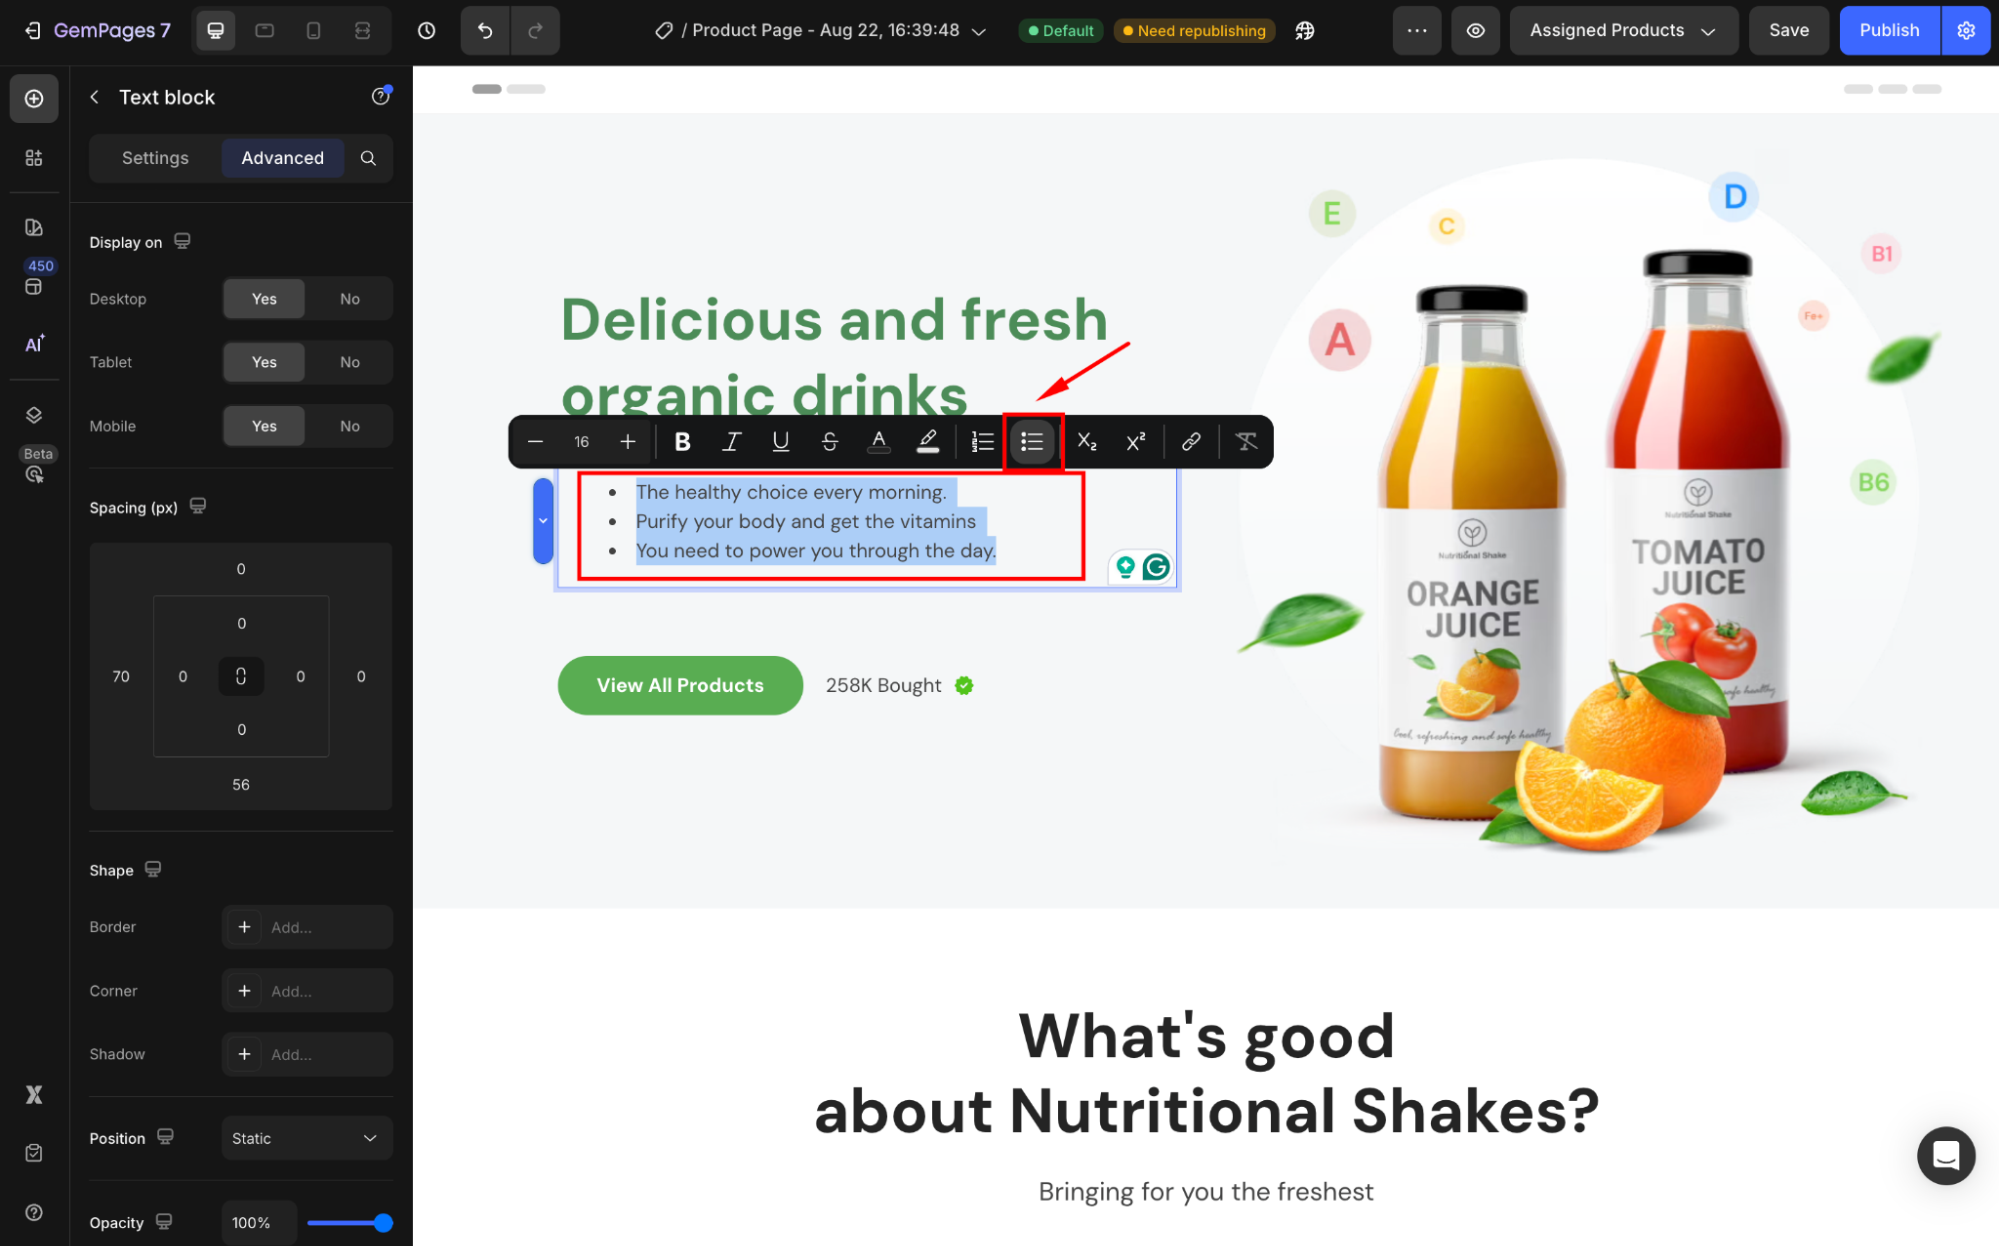Click the Opacity slider handle
The image size is (1999, 1247).
[x=383, y=1222]
